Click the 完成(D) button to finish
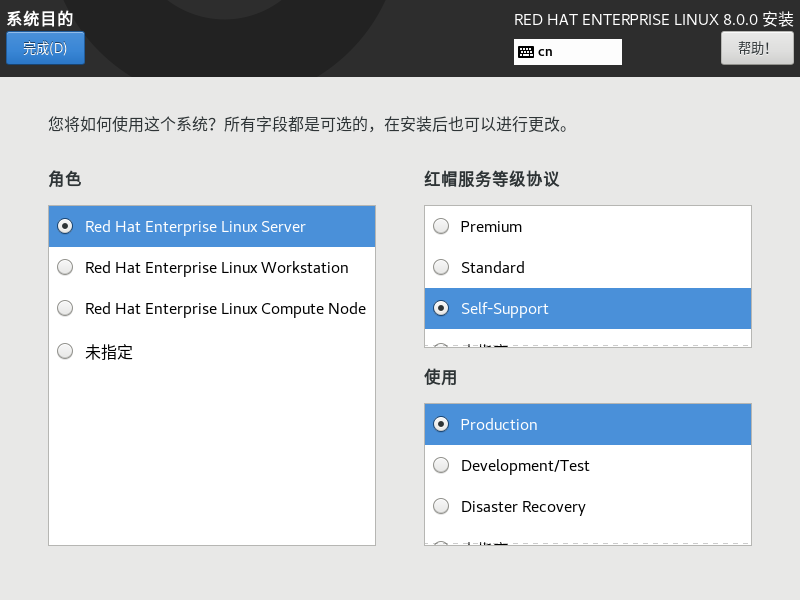800x600 pixels. (x=45, y=47)
